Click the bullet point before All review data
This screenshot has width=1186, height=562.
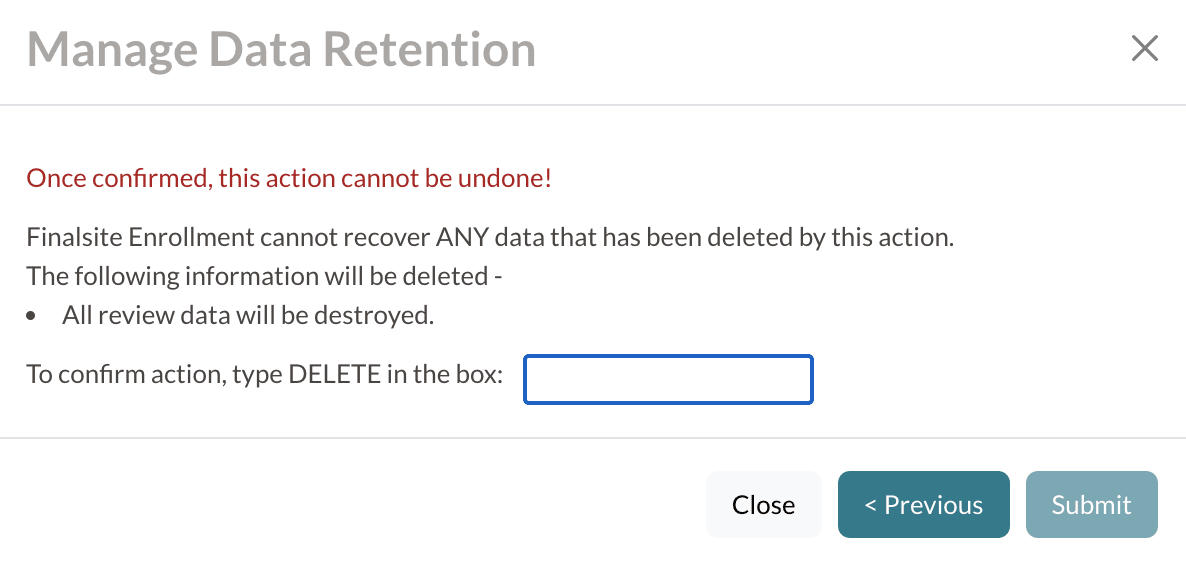tap(34, 316)
